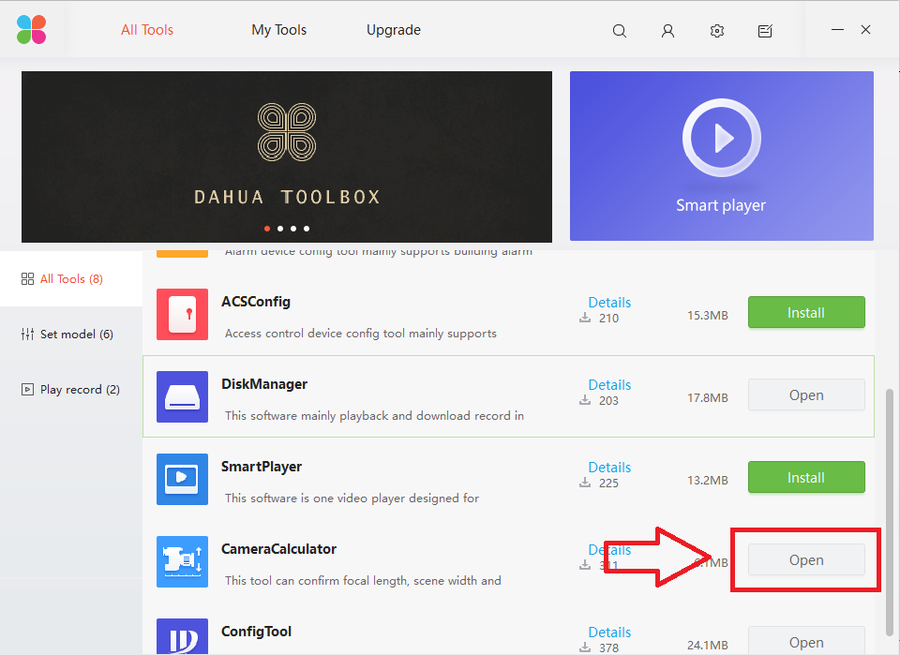Select the SmartPlayer app icon
Image resolution: width=900 pixels, height=655 pixels.
coord(182,479)
